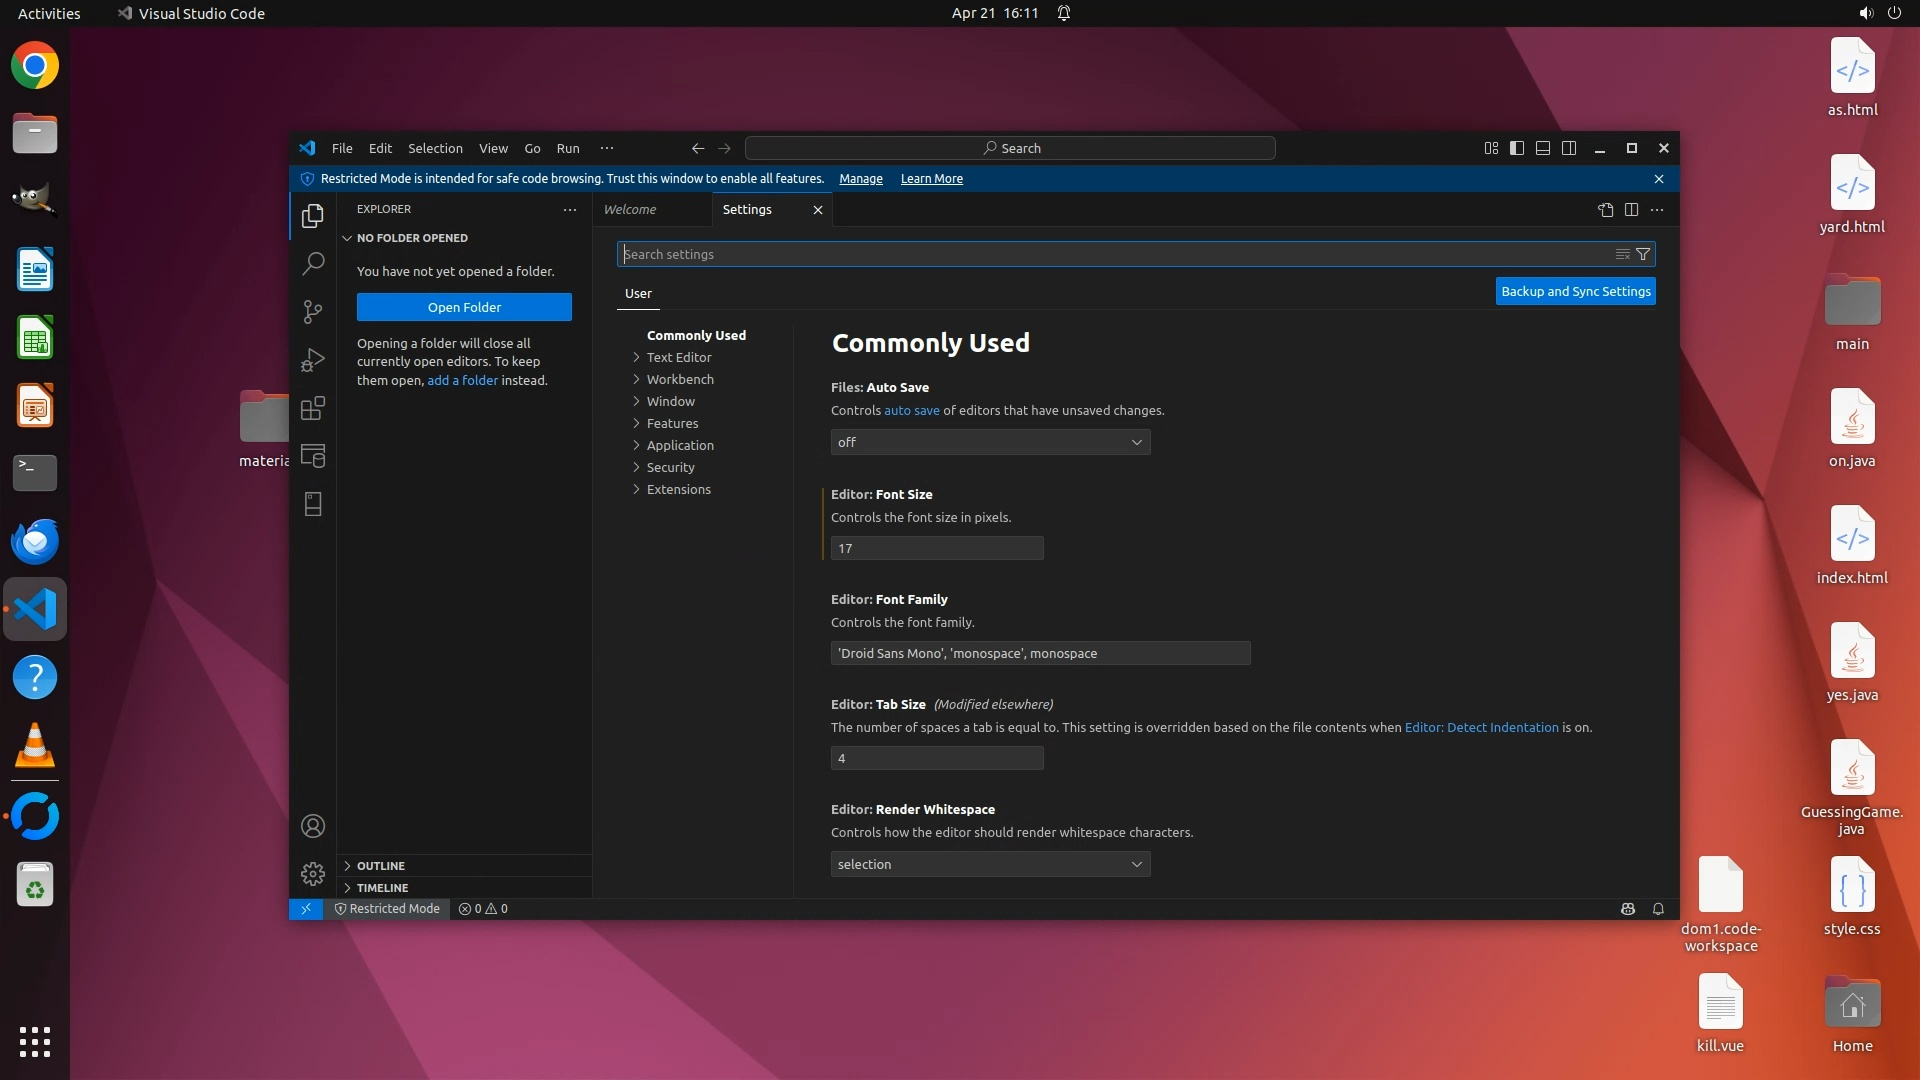The image size is (1920, 1080).
Task: Click Open Settings (JSON) icon
Action: pos(1605,209)
